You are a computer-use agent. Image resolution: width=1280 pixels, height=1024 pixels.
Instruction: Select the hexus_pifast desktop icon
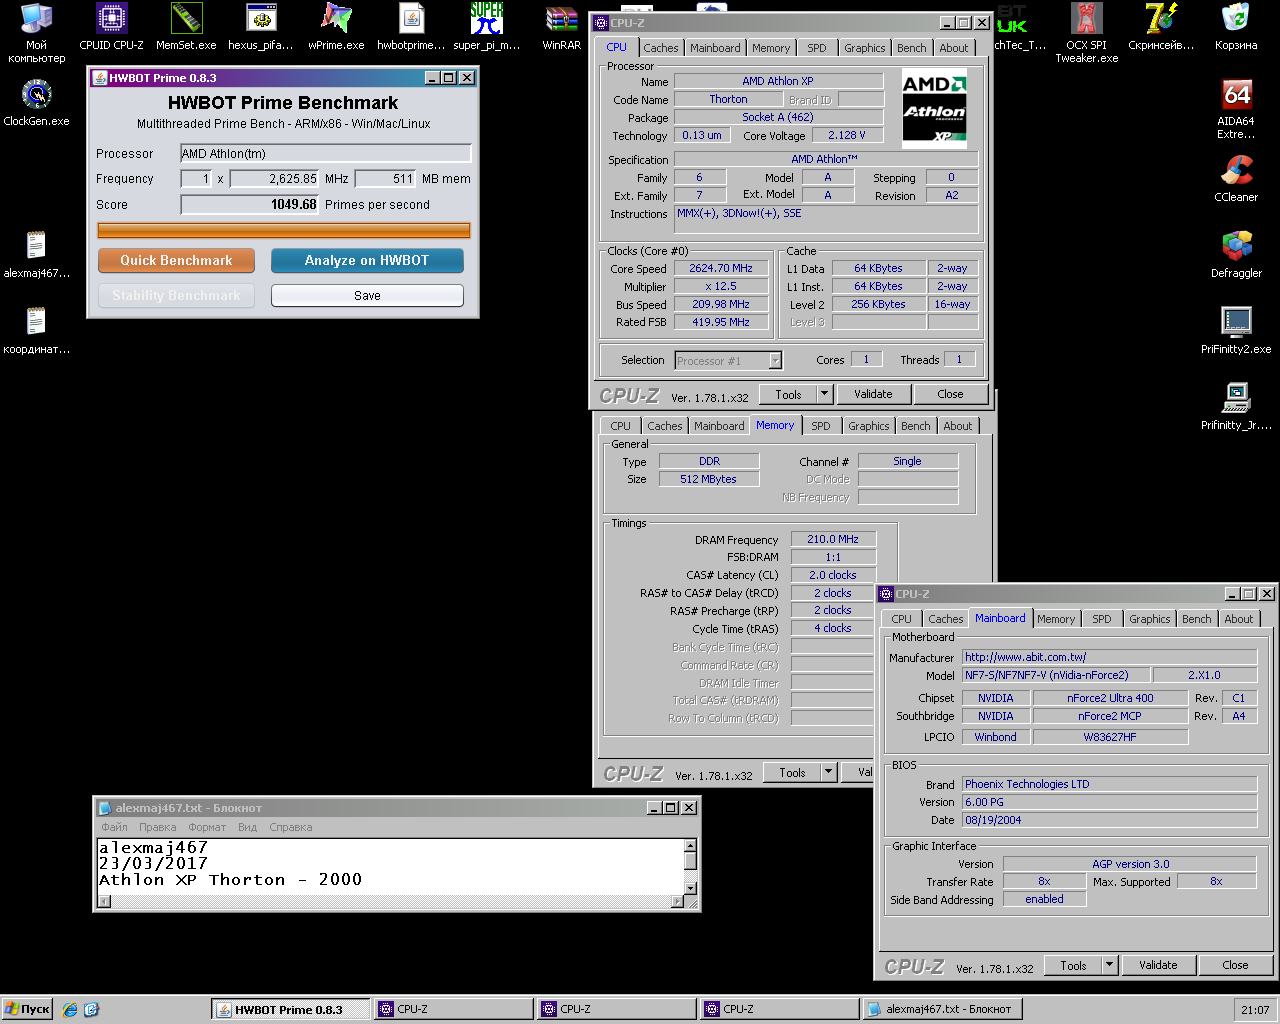[x=261, y=27]
